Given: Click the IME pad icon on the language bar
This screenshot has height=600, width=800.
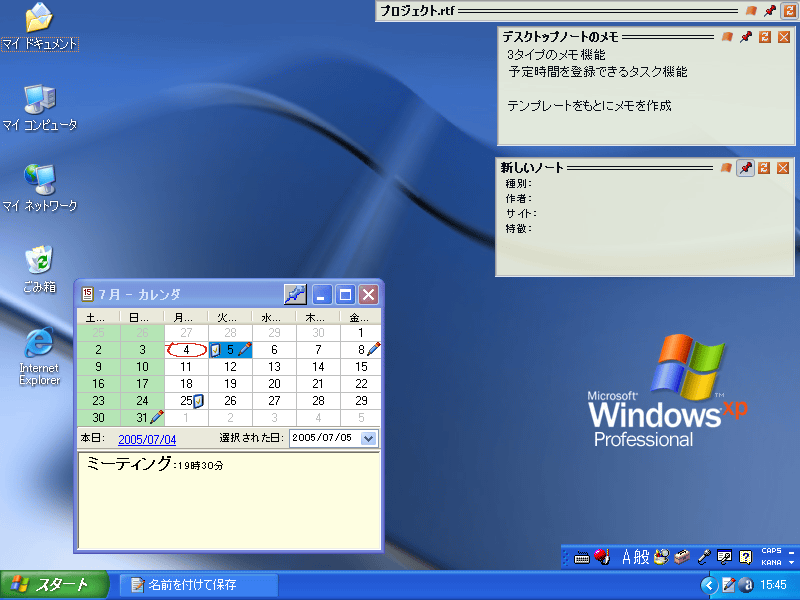Looking at the screenshot, I should 661,557.
